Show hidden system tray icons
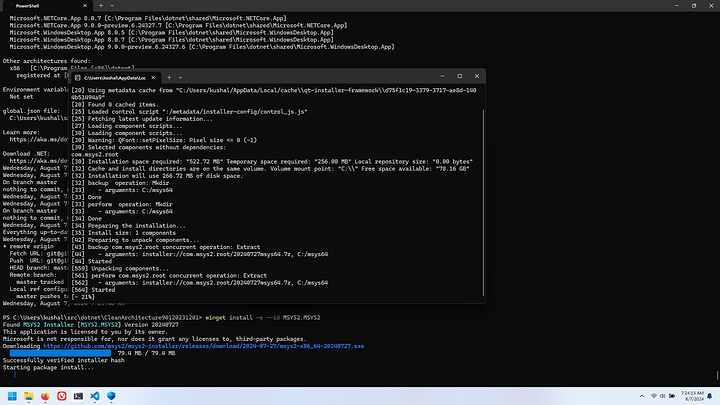The height and width of the screenshot is (405, 720). click(x=641, y=396)
